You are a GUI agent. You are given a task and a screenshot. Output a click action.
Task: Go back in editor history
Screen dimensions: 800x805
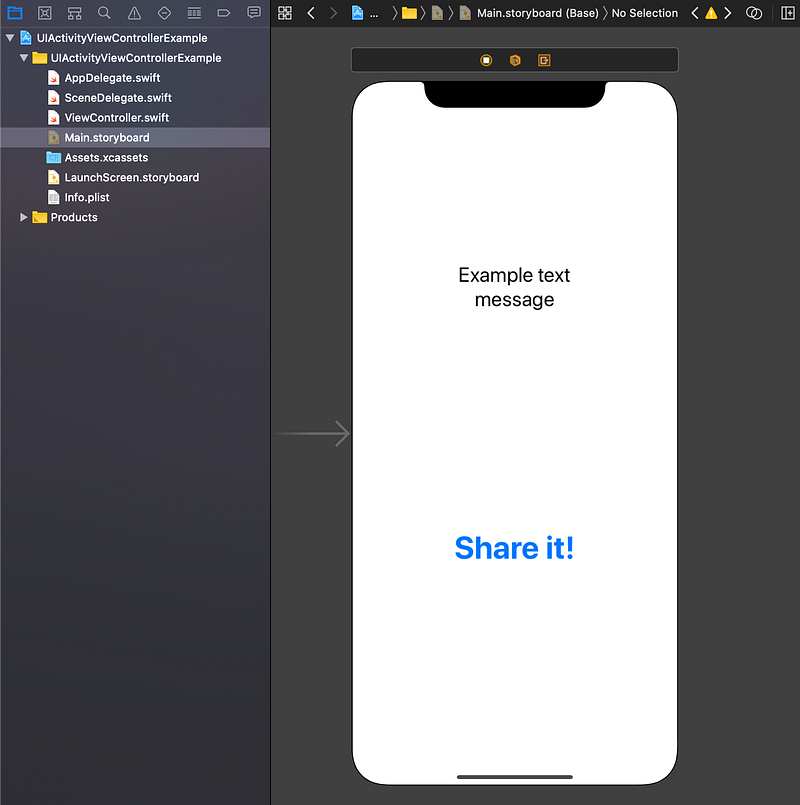pos(311,13)
